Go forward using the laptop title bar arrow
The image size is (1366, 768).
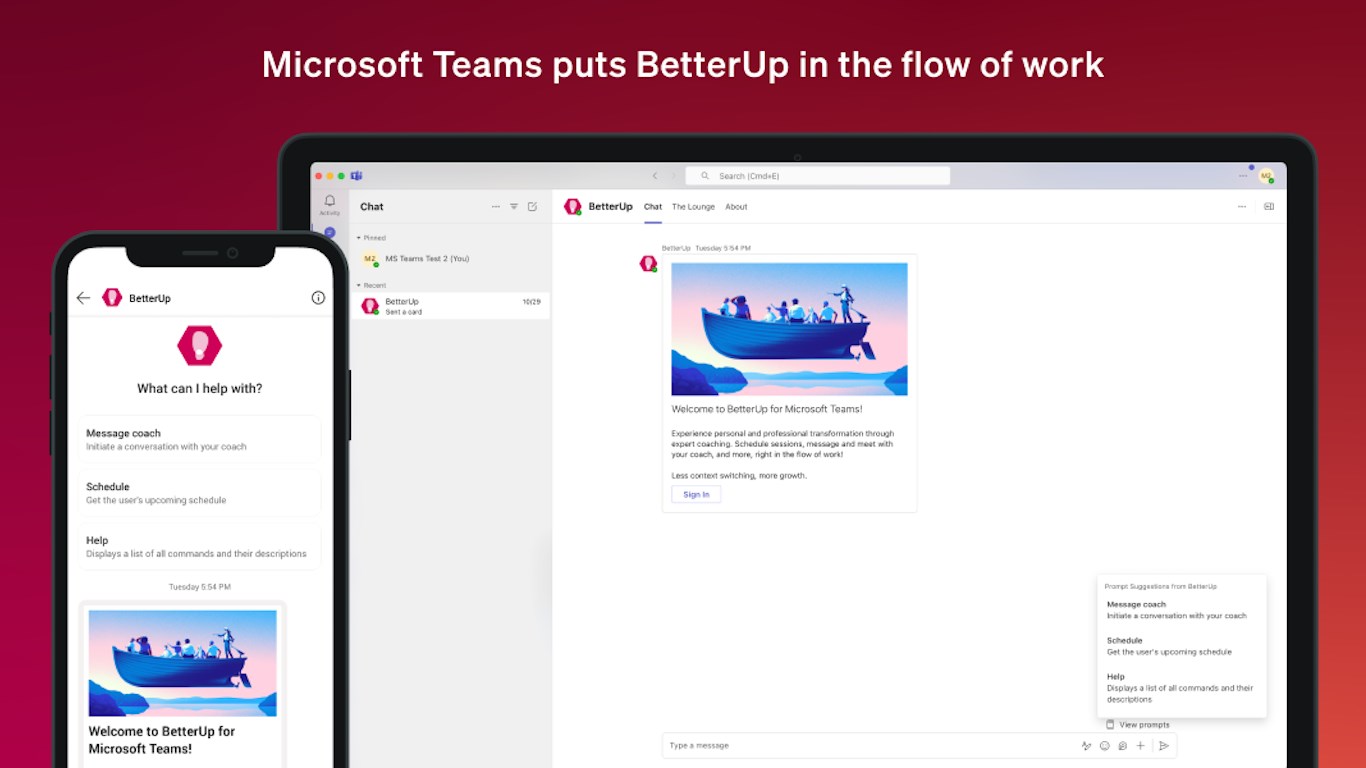pyautogui.click(x=674, y=176)
